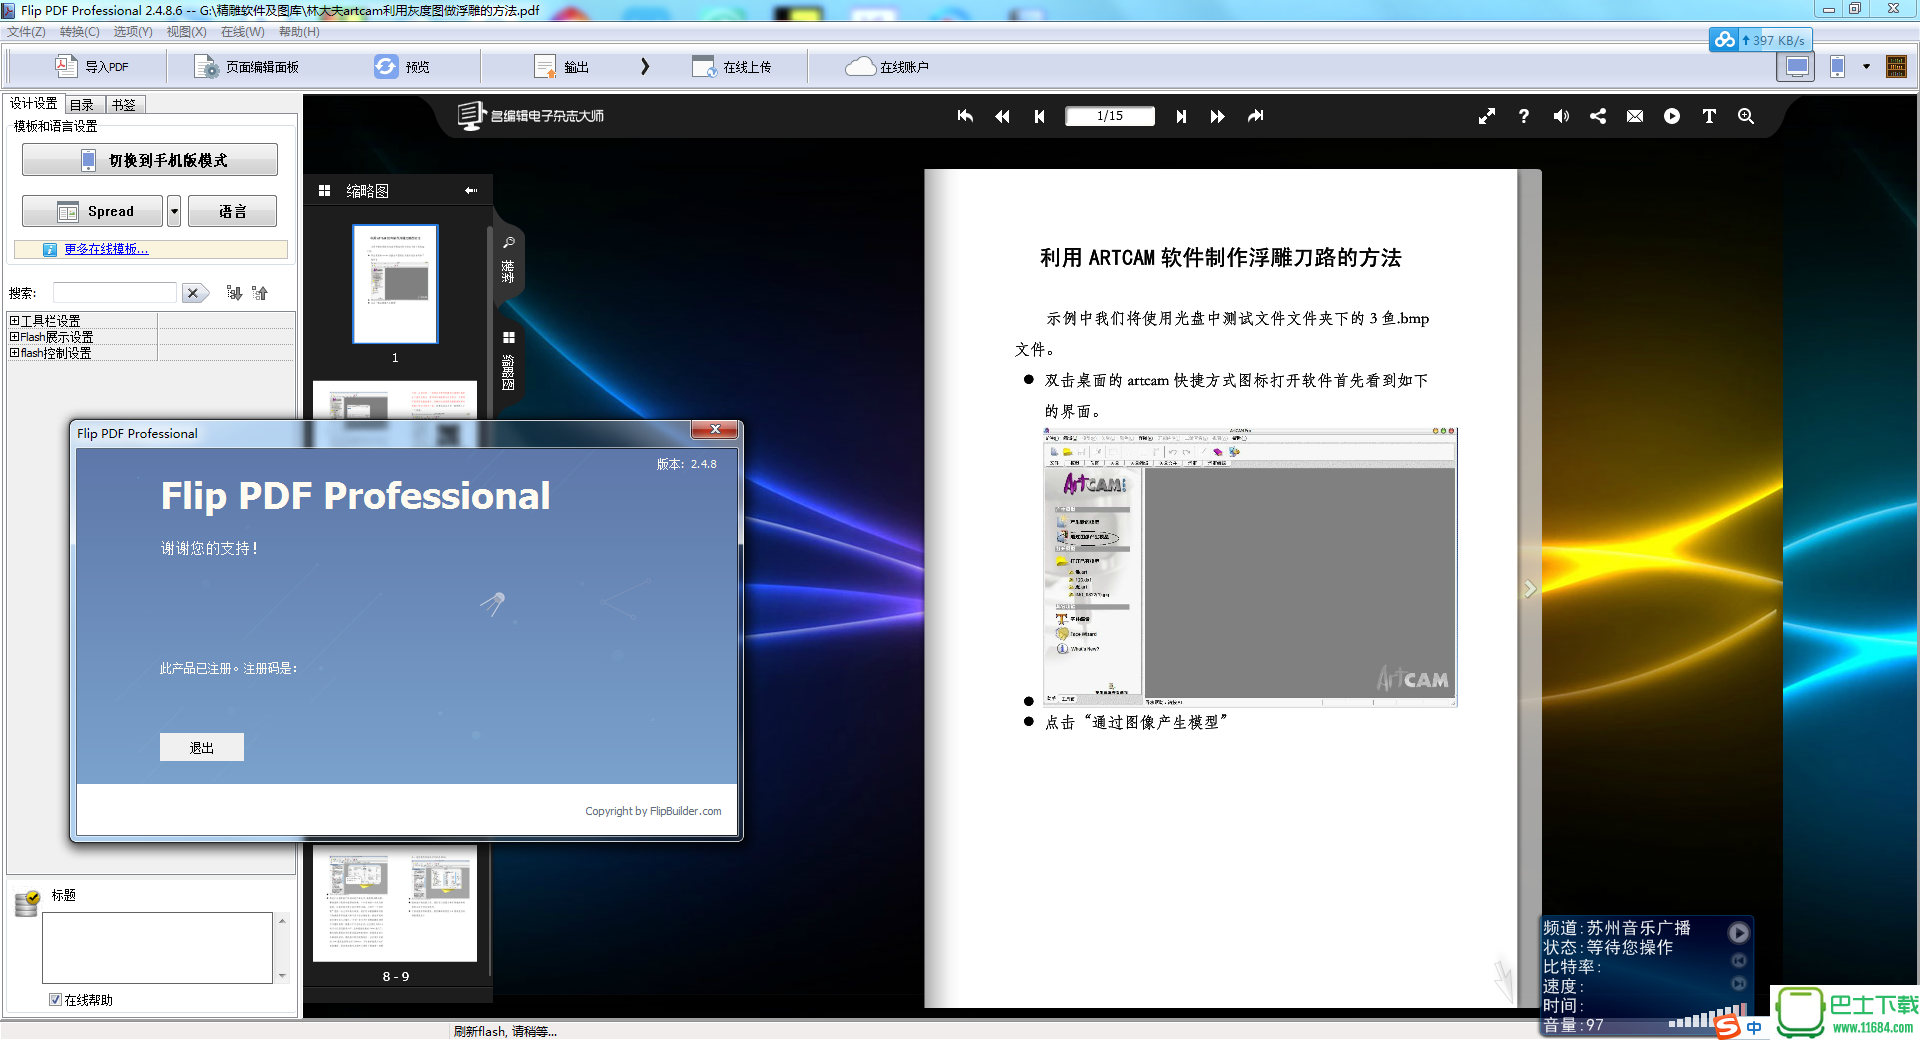This screenshot has height=1040, width=1920.
Task: Click the switch to mobile mode (切换到手机版模式) button
Action: (150, 160)
